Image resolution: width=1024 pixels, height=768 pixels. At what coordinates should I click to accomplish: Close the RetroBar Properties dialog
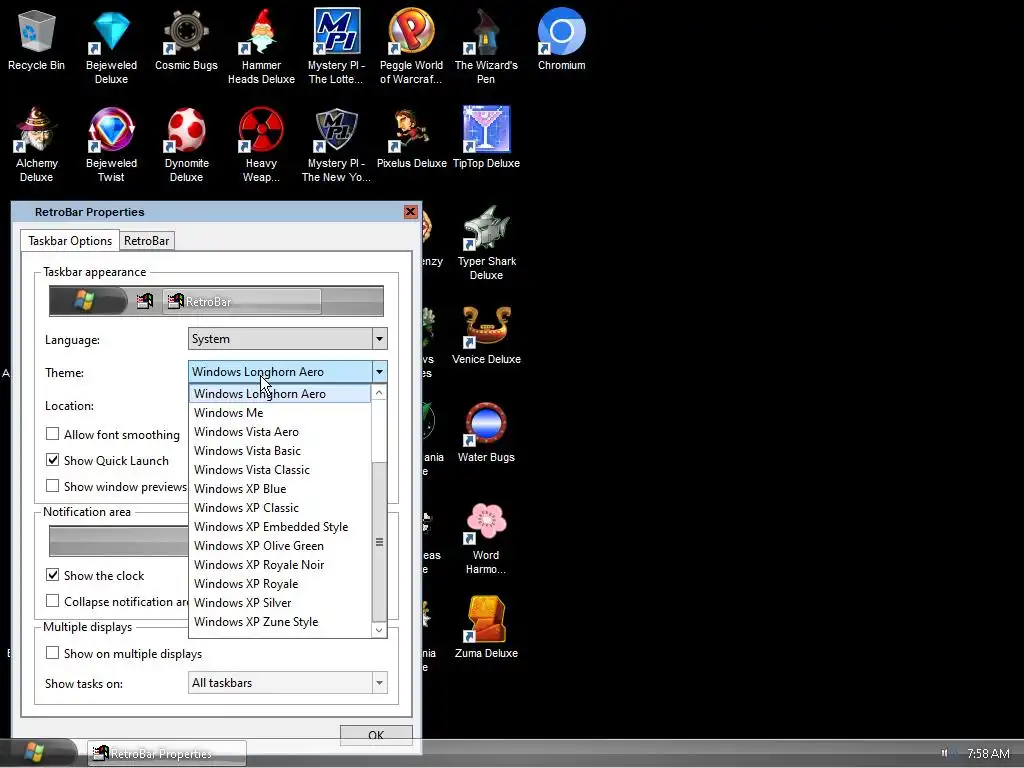[410, 212]
